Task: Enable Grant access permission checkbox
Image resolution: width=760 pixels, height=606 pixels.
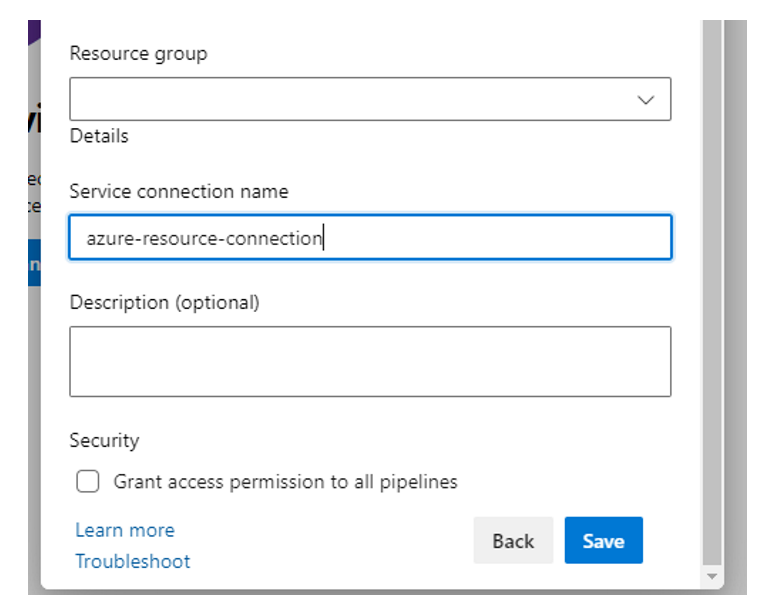Action: [88, 482]
